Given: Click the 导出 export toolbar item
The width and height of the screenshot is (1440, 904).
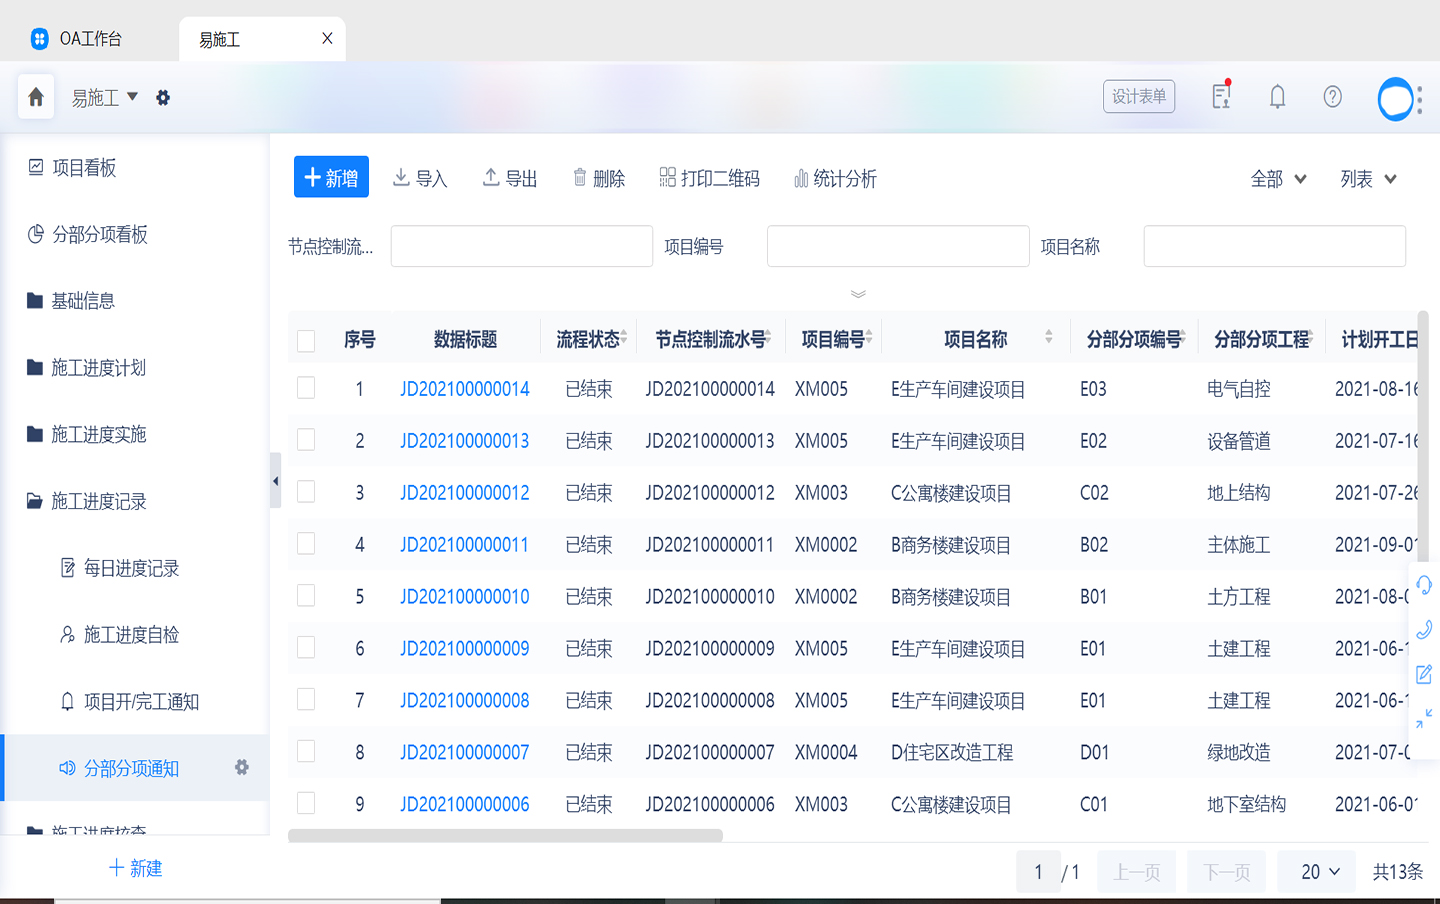Looking at the screenshot, I should [510, 178].
